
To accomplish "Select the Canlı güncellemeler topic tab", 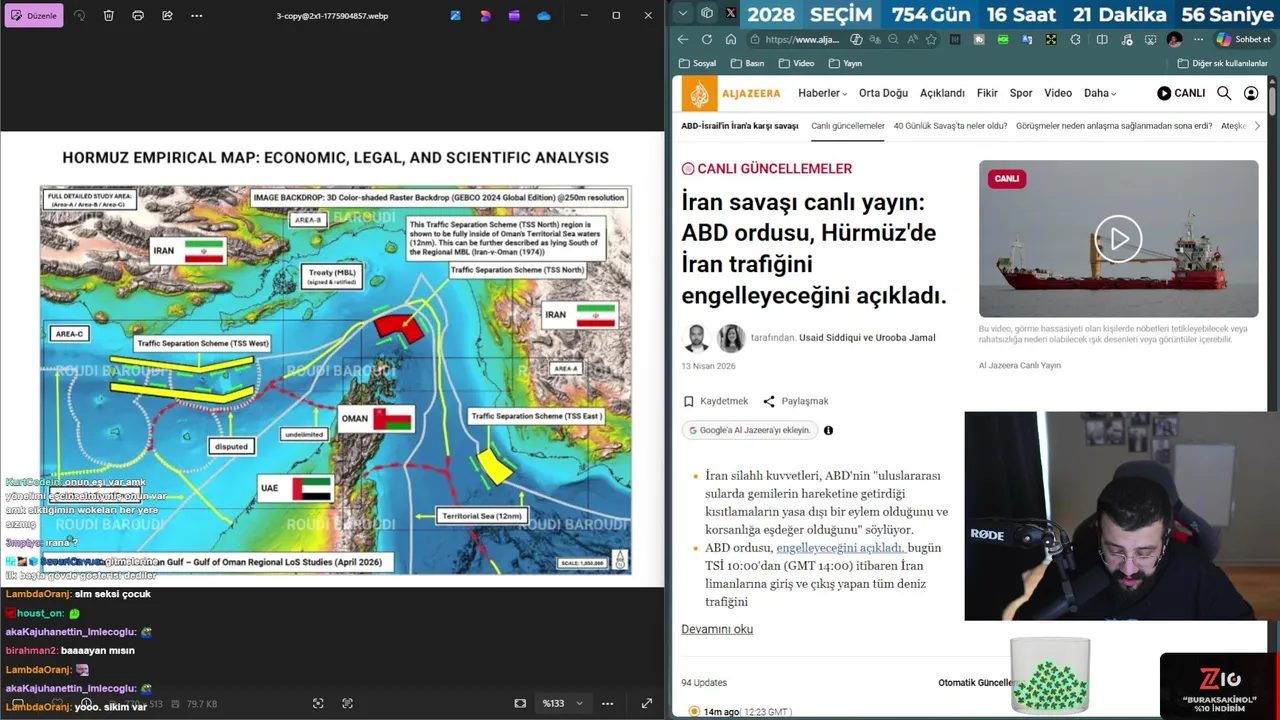I will (x=848, y=126).
